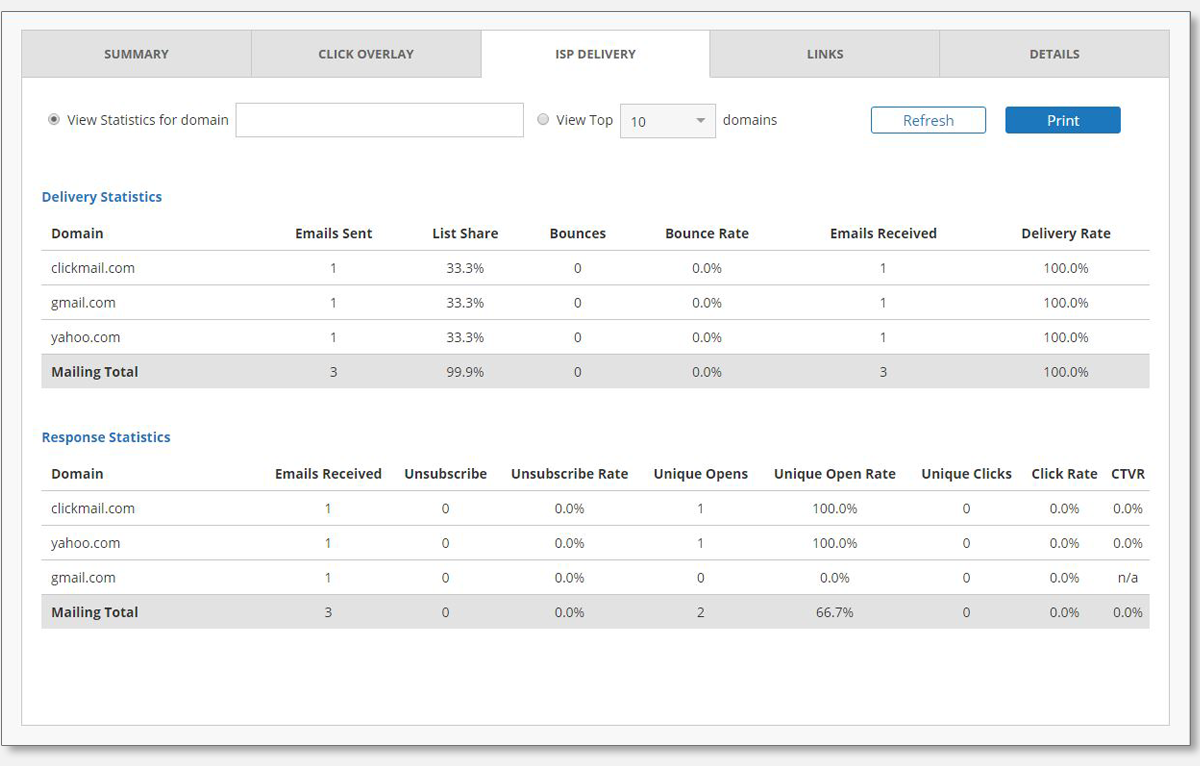Select View Statistics for domain radio button

point(54,119)
